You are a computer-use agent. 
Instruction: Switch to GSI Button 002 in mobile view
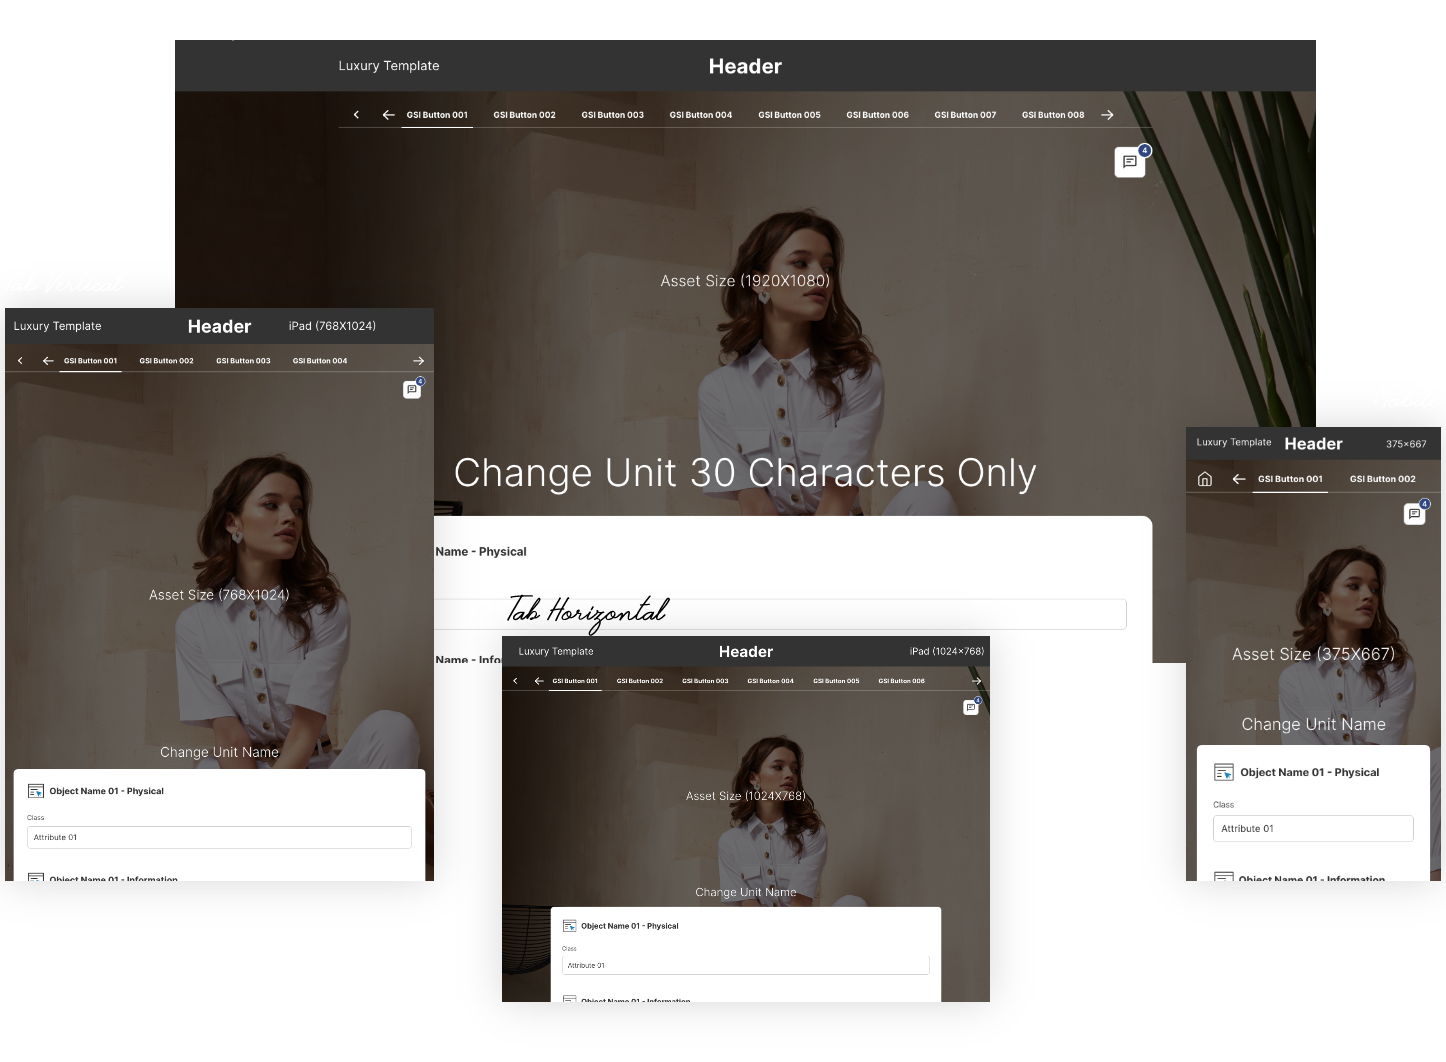[1382, 479]
